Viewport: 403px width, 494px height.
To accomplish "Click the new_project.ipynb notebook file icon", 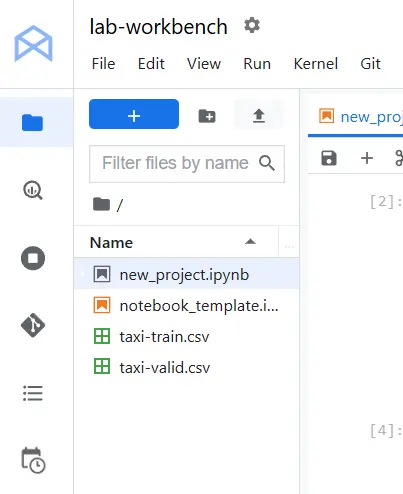I will 102,274.
